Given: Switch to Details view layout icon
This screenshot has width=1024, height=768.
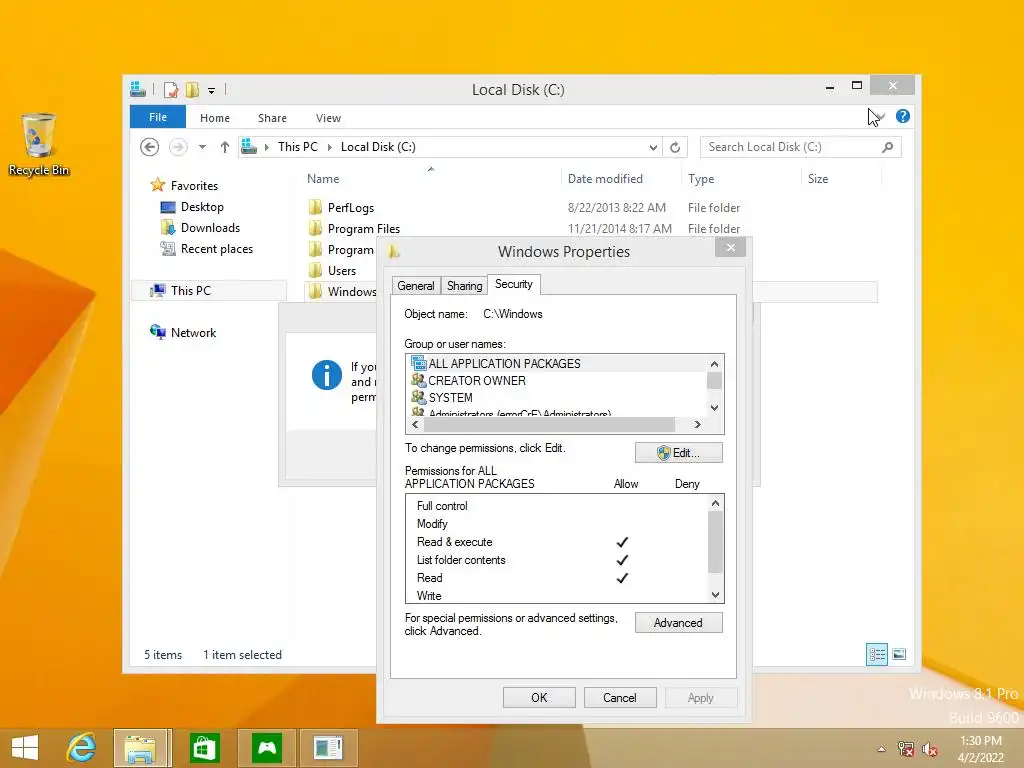Looking at the screenshot, I should [876, 654].
